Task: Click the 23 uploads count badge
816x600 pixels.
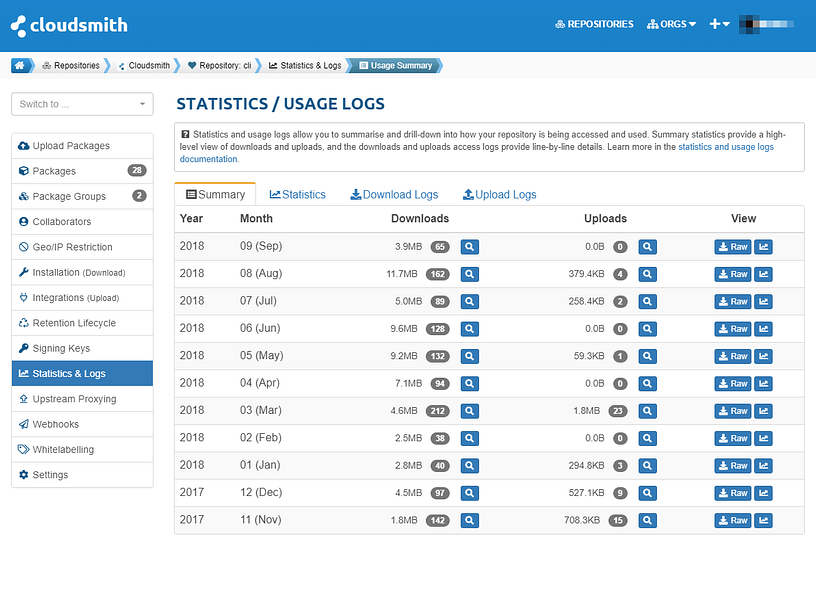Action: point(618,411)
